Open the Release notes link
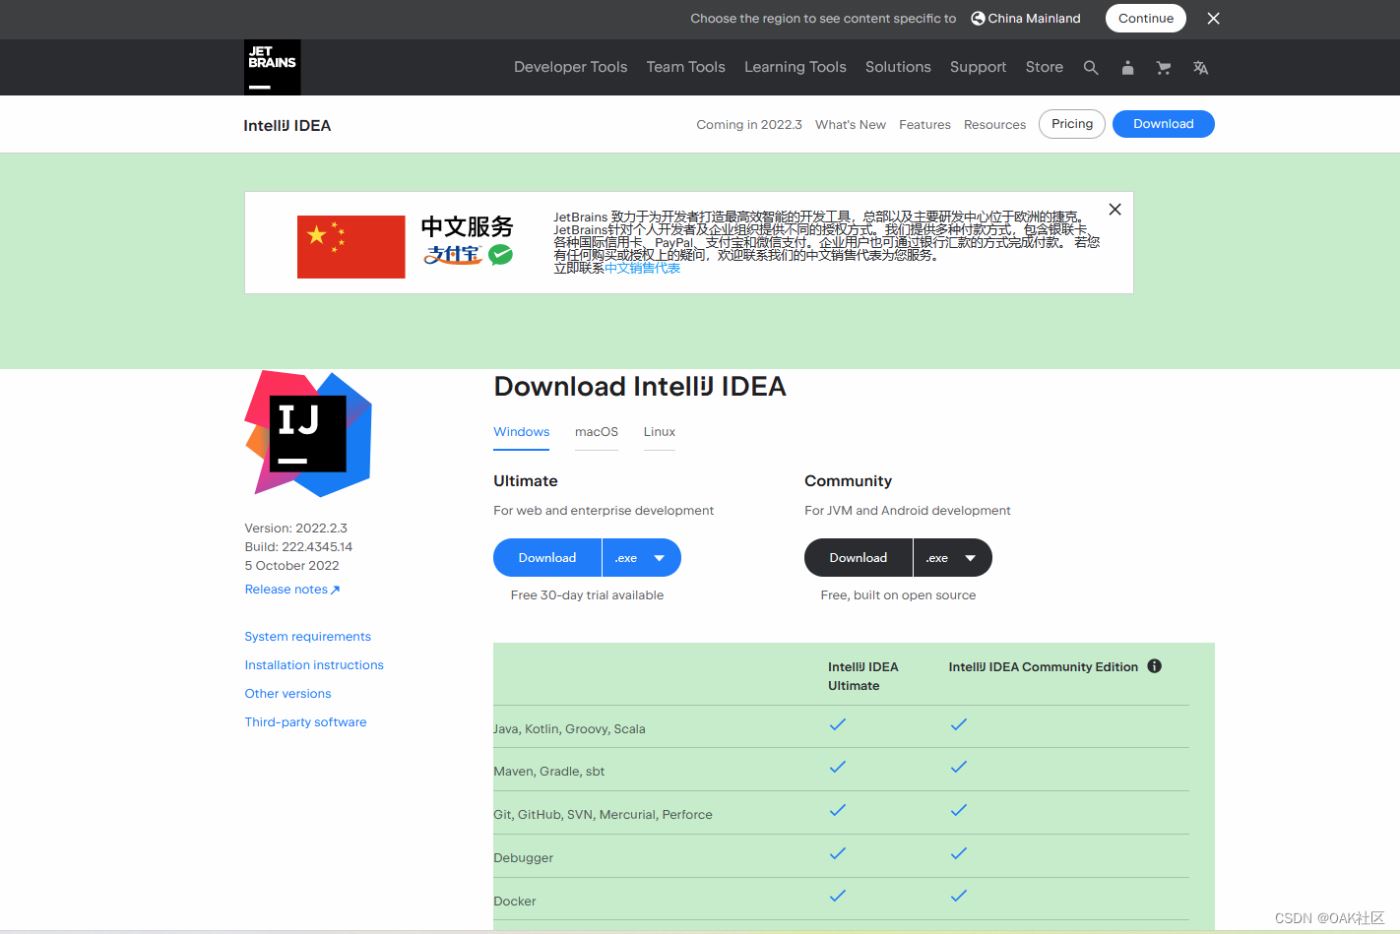This screenshot has width=1400, height=934. click(x=292, y=589)
